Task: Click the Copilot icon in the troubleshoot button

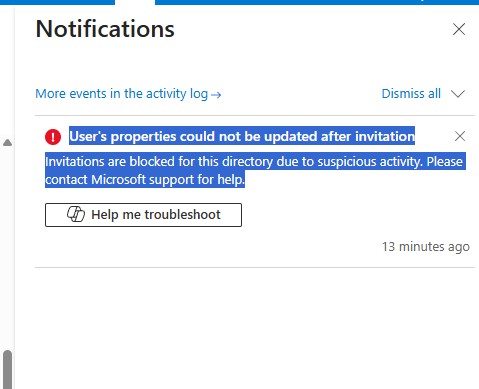Action: [76, 214]
